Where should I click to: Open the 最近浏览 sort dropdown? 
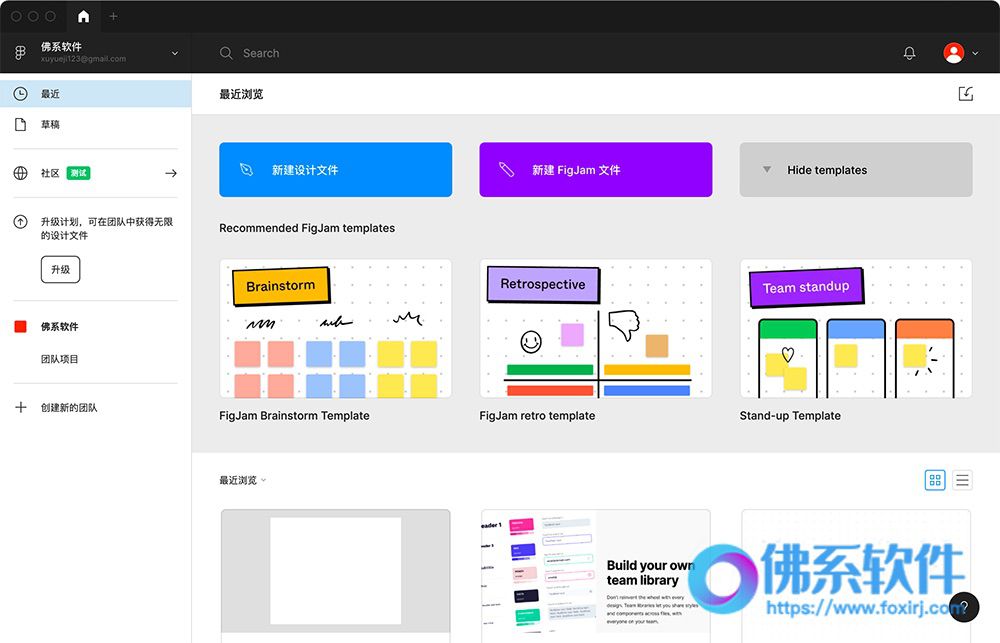243,480
